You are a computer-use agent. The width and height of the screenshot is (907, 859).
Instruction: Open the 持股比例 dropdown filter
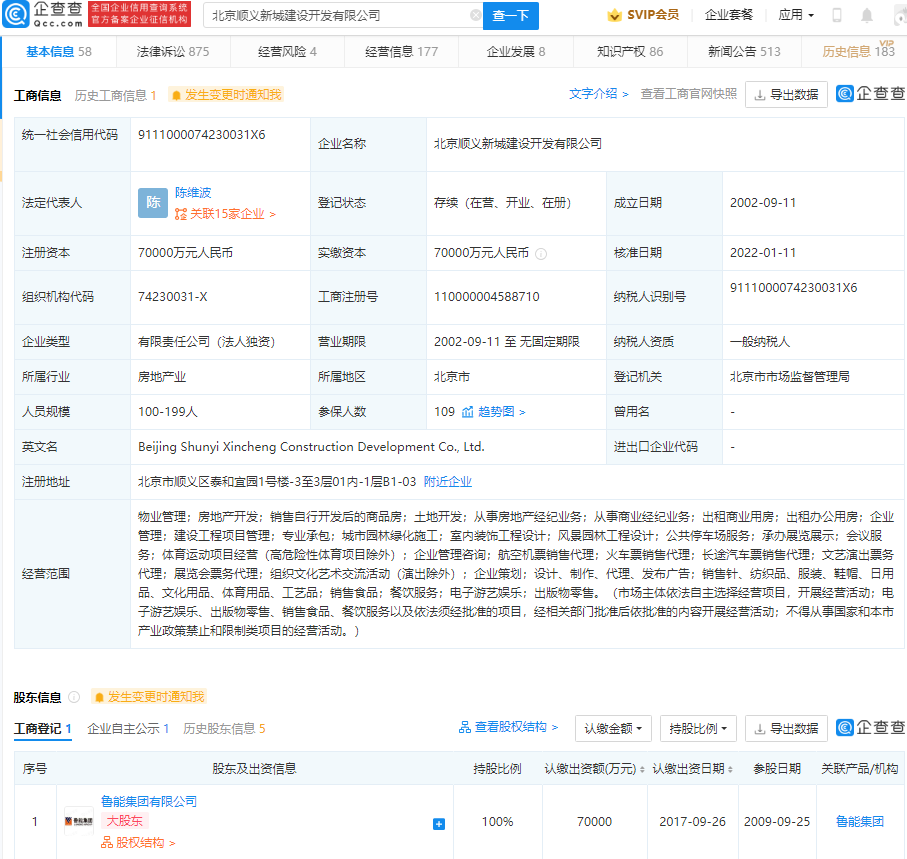tap(699, 728)
